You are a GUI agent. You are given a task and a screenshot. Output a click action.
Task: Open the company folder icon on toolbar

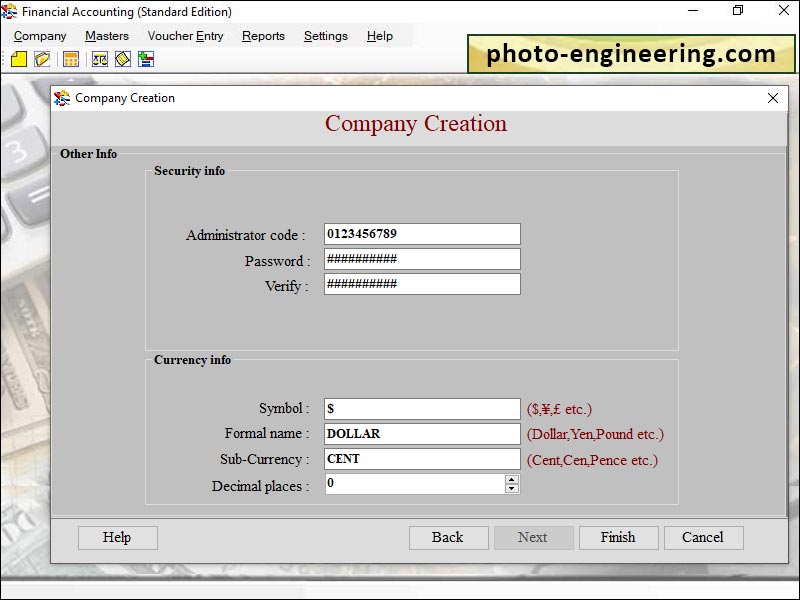click(42, 58)
